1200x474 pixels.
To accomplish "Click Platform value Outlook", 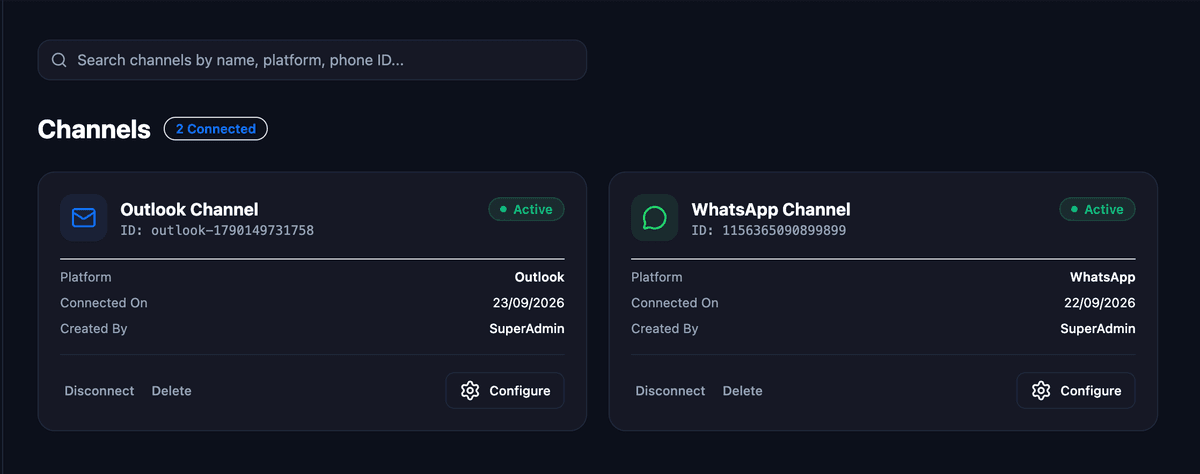I will pyautogui.click(x=540, y=277).
